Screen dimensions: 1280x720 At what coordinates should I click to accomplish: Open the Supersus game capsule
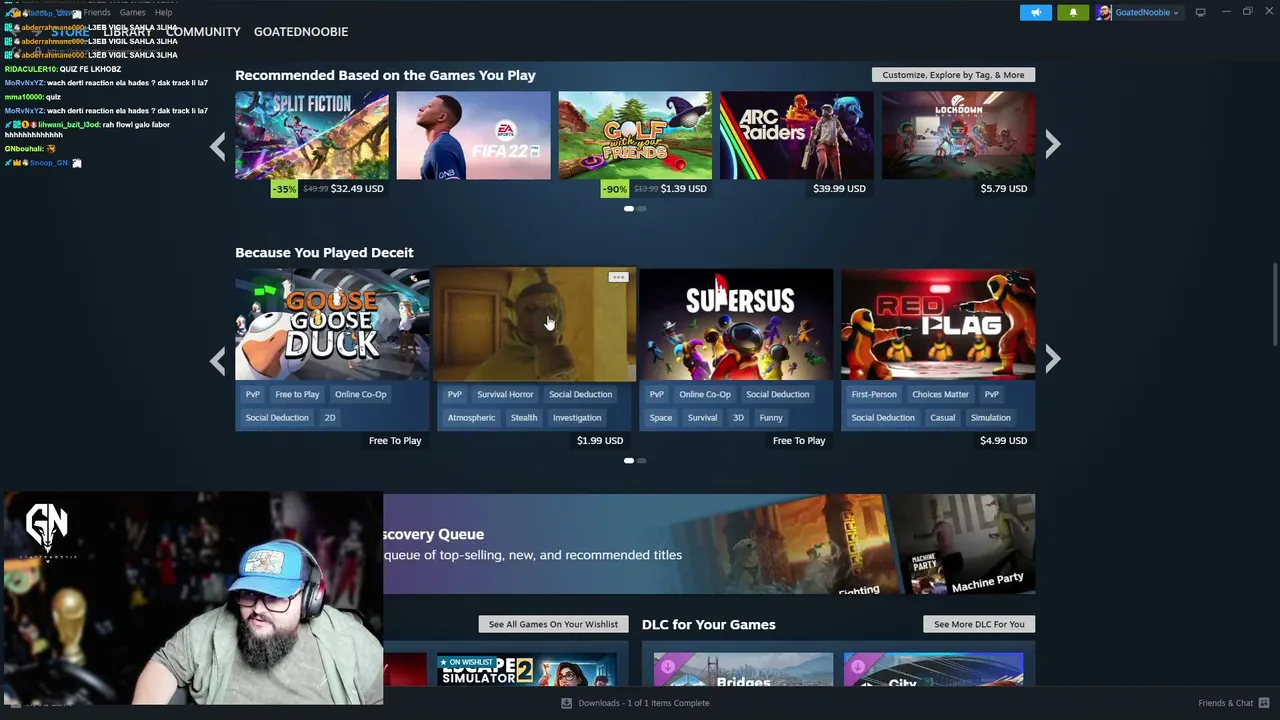(x=736, y=324)
